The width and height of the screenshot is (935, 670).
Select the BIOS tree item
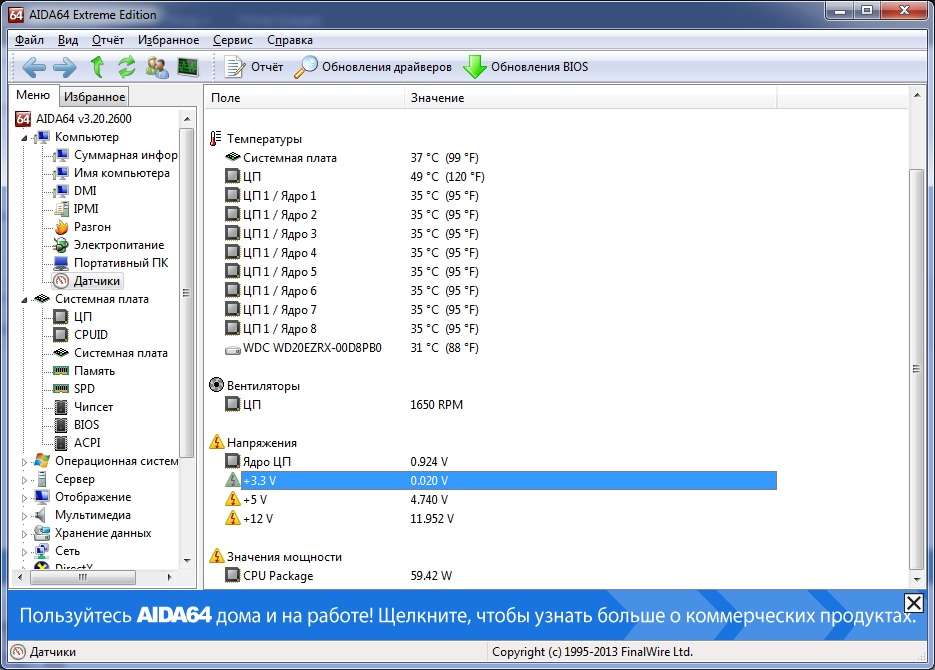coord(76,424)
